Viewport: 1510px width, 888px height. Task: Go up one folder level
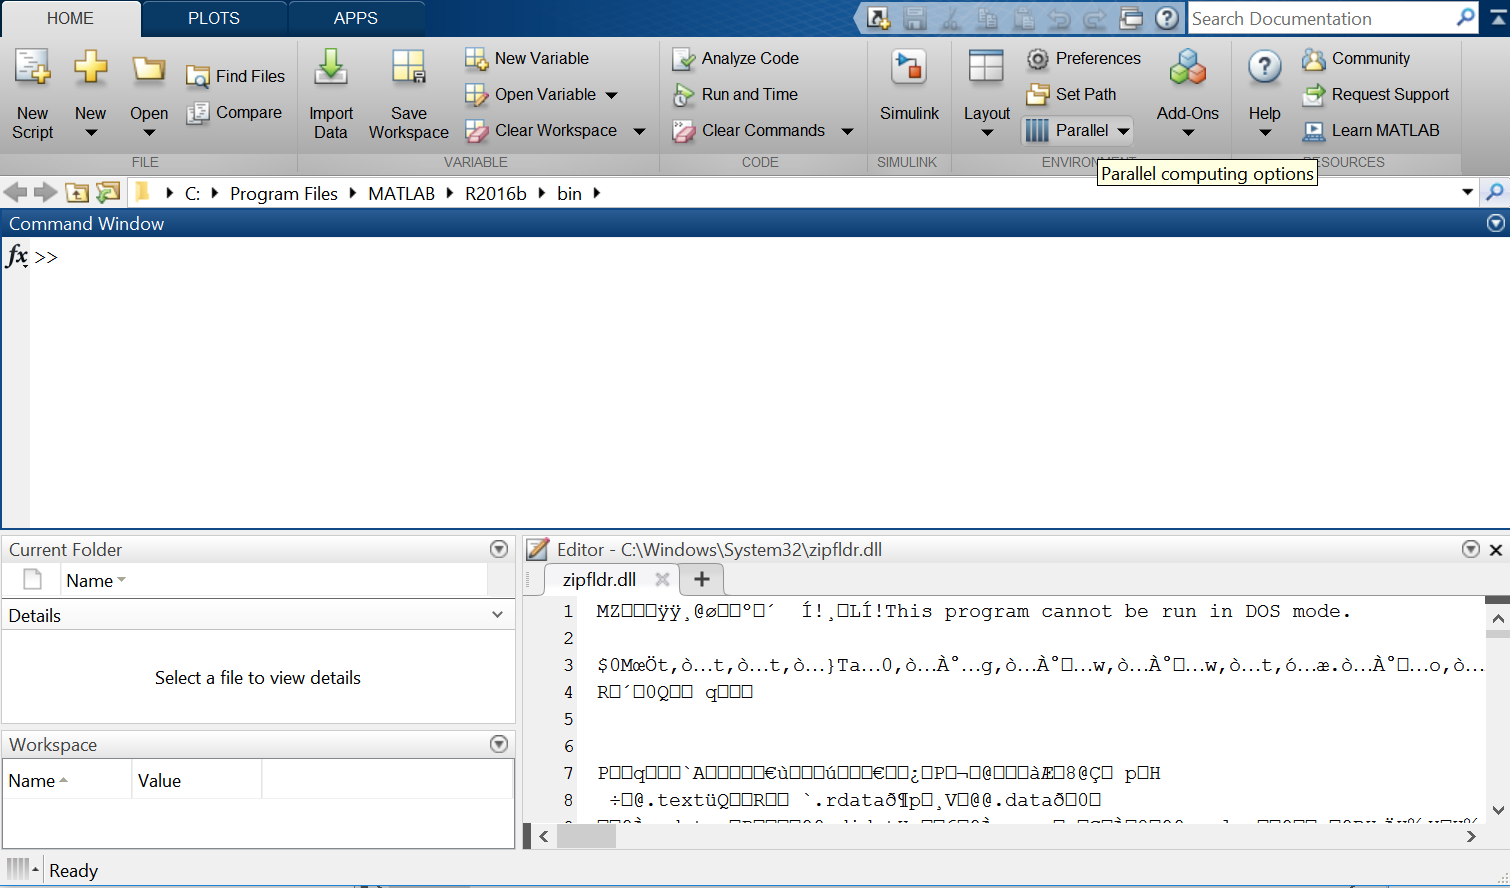click(x=77, y=192)
